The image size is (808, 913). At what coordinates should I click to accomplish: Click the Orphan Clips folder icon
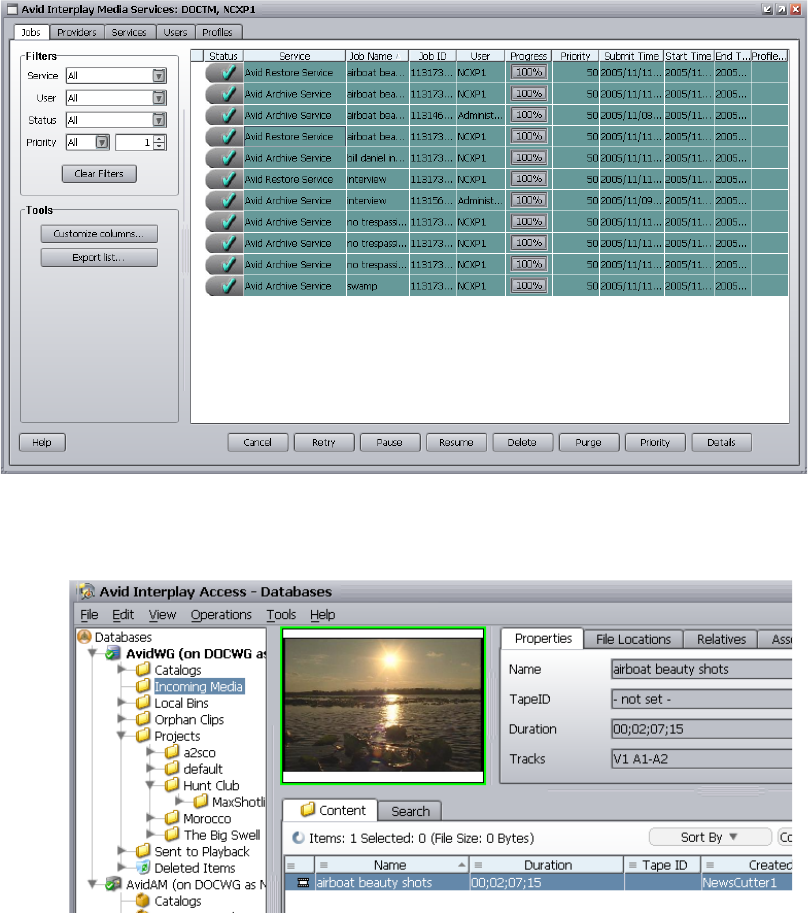click(143, 719)
